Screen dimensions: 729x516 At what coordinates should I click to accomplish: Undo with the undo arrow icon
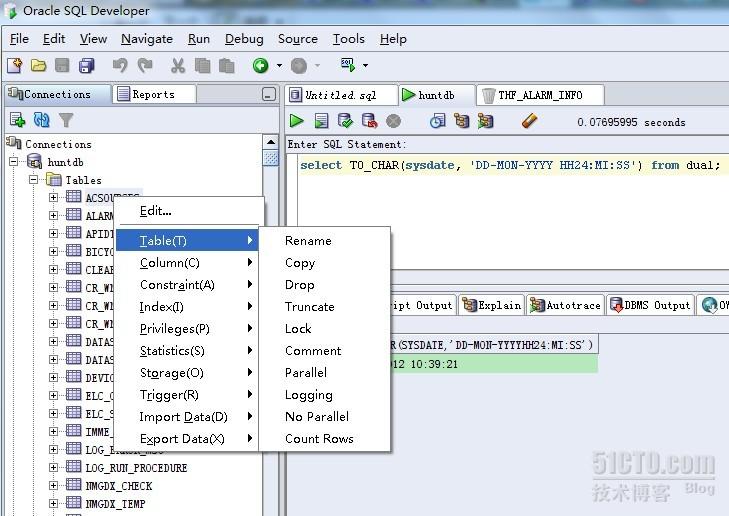click(x=120, y=66)
